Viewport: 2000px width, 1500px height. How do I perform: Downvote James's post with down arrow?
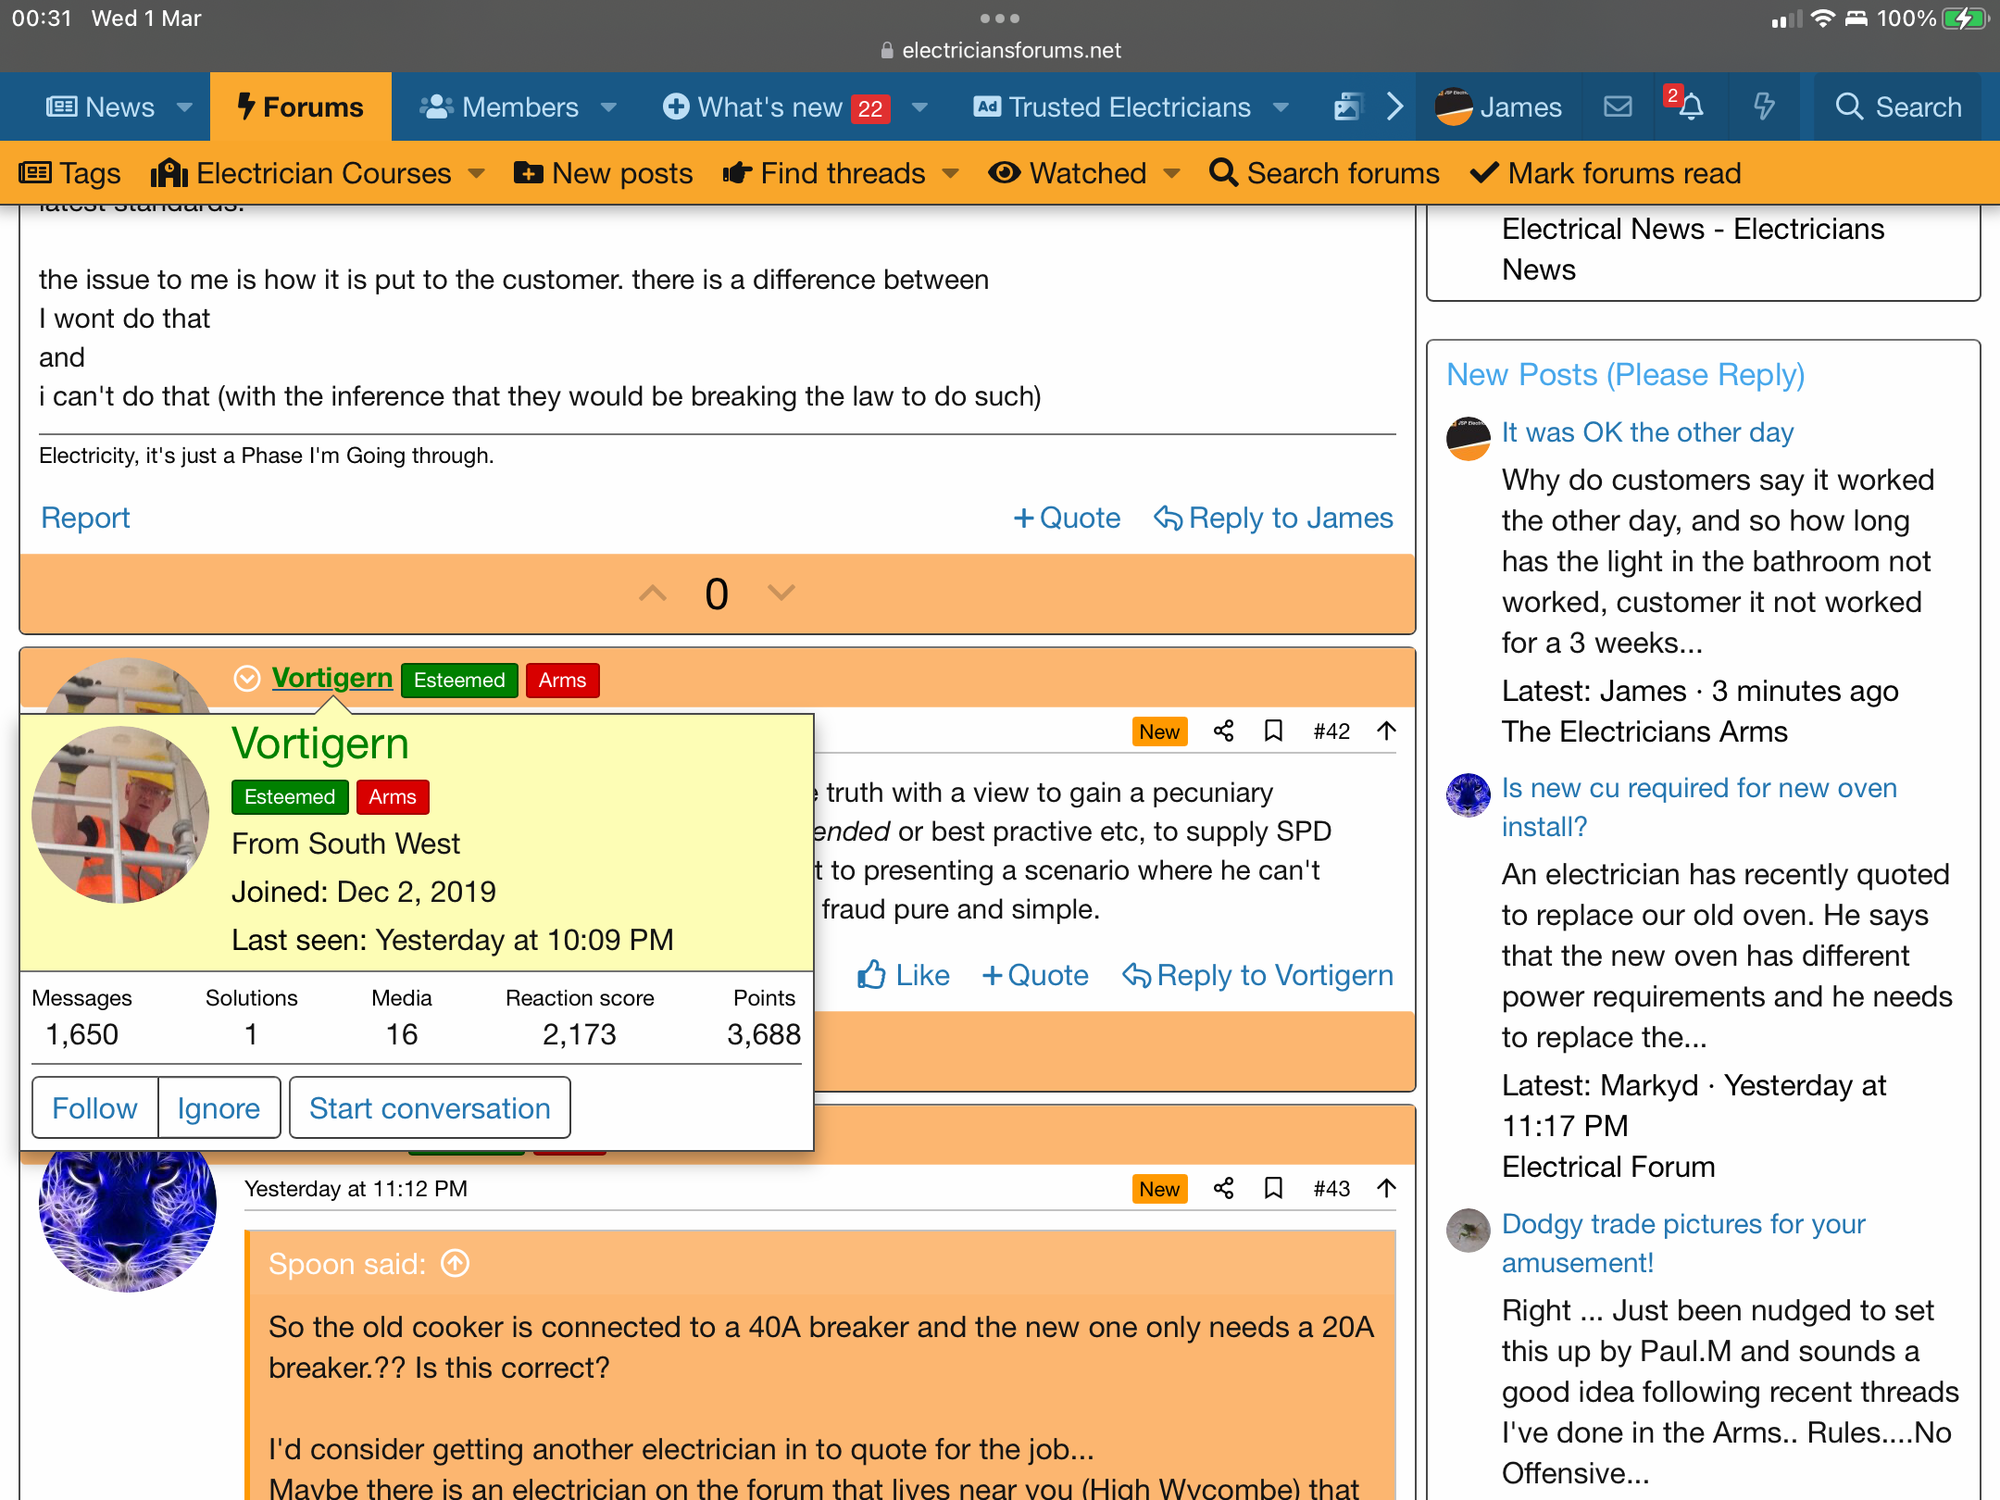coord(781,593)
